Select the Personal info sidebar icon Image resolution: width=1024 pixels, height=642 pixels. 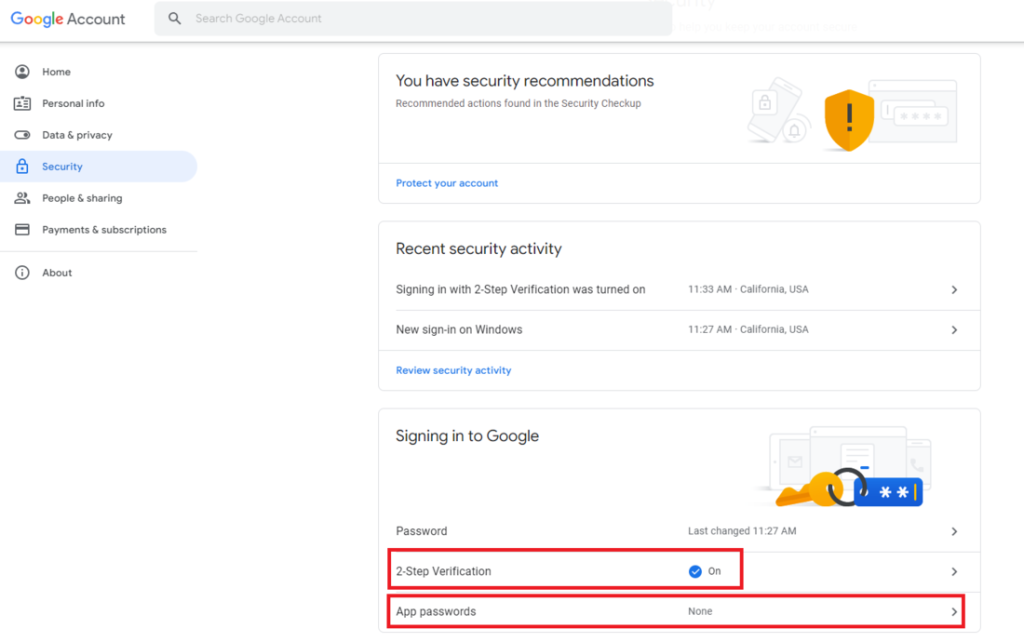point(23,103)
